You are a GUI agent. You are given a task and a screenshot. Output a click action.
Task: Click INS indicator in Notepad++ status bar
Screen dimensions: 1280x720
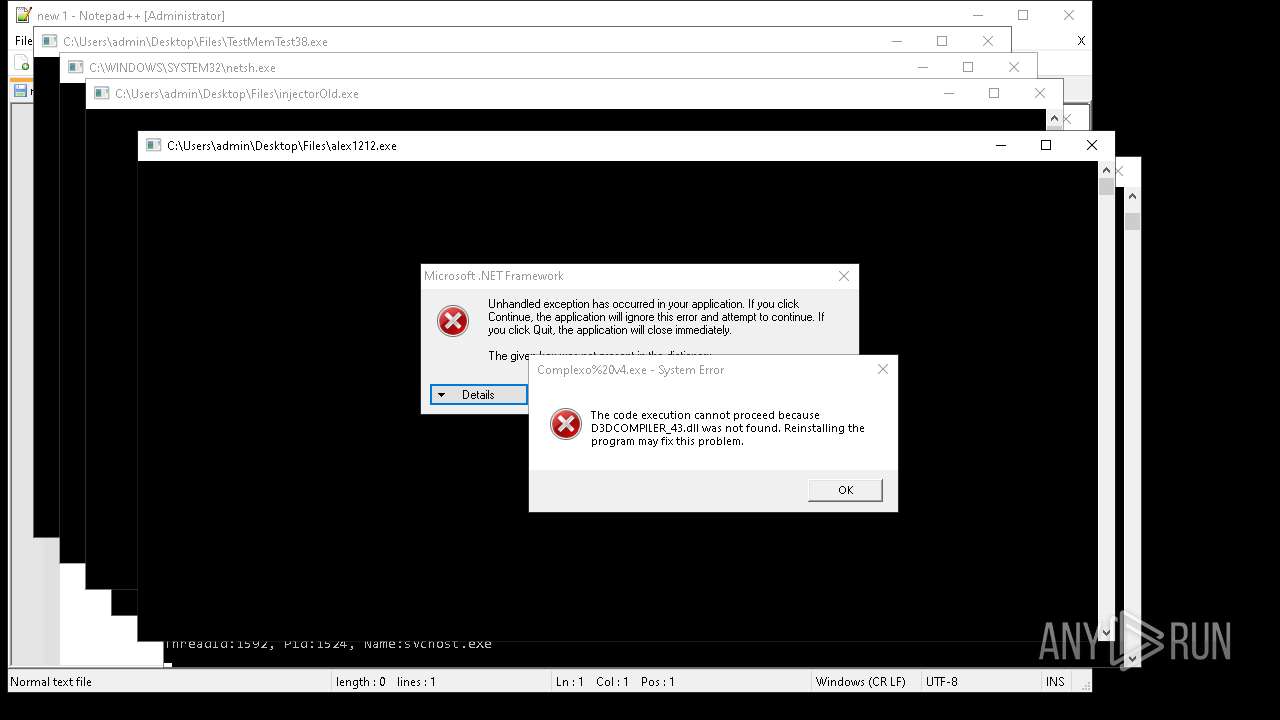click(x=1055, y=682)
